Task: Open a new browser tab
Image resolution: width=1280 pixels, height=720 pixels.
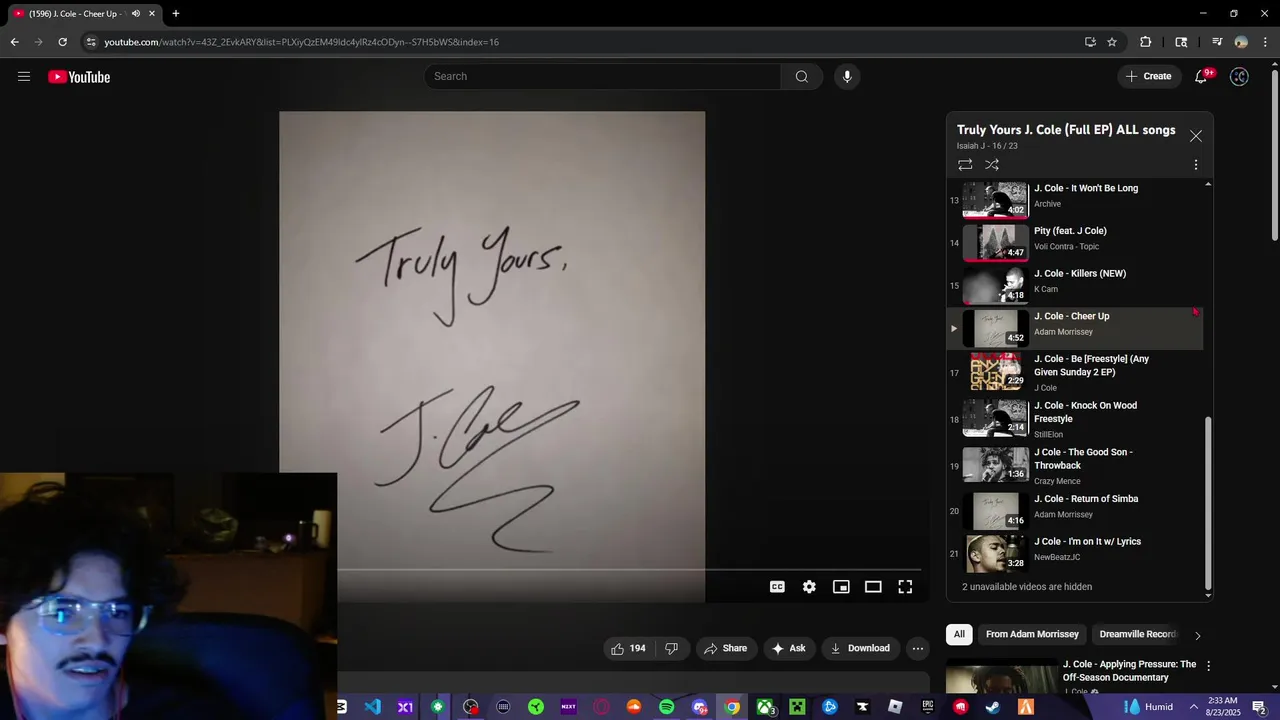Action: click(x=176, y=14)
